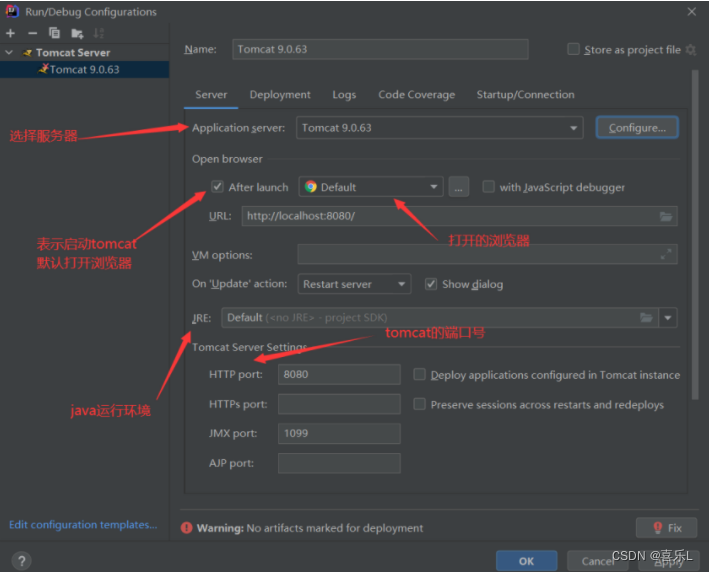Click the browser ellipsis button
709x572 pixels.
458,187
